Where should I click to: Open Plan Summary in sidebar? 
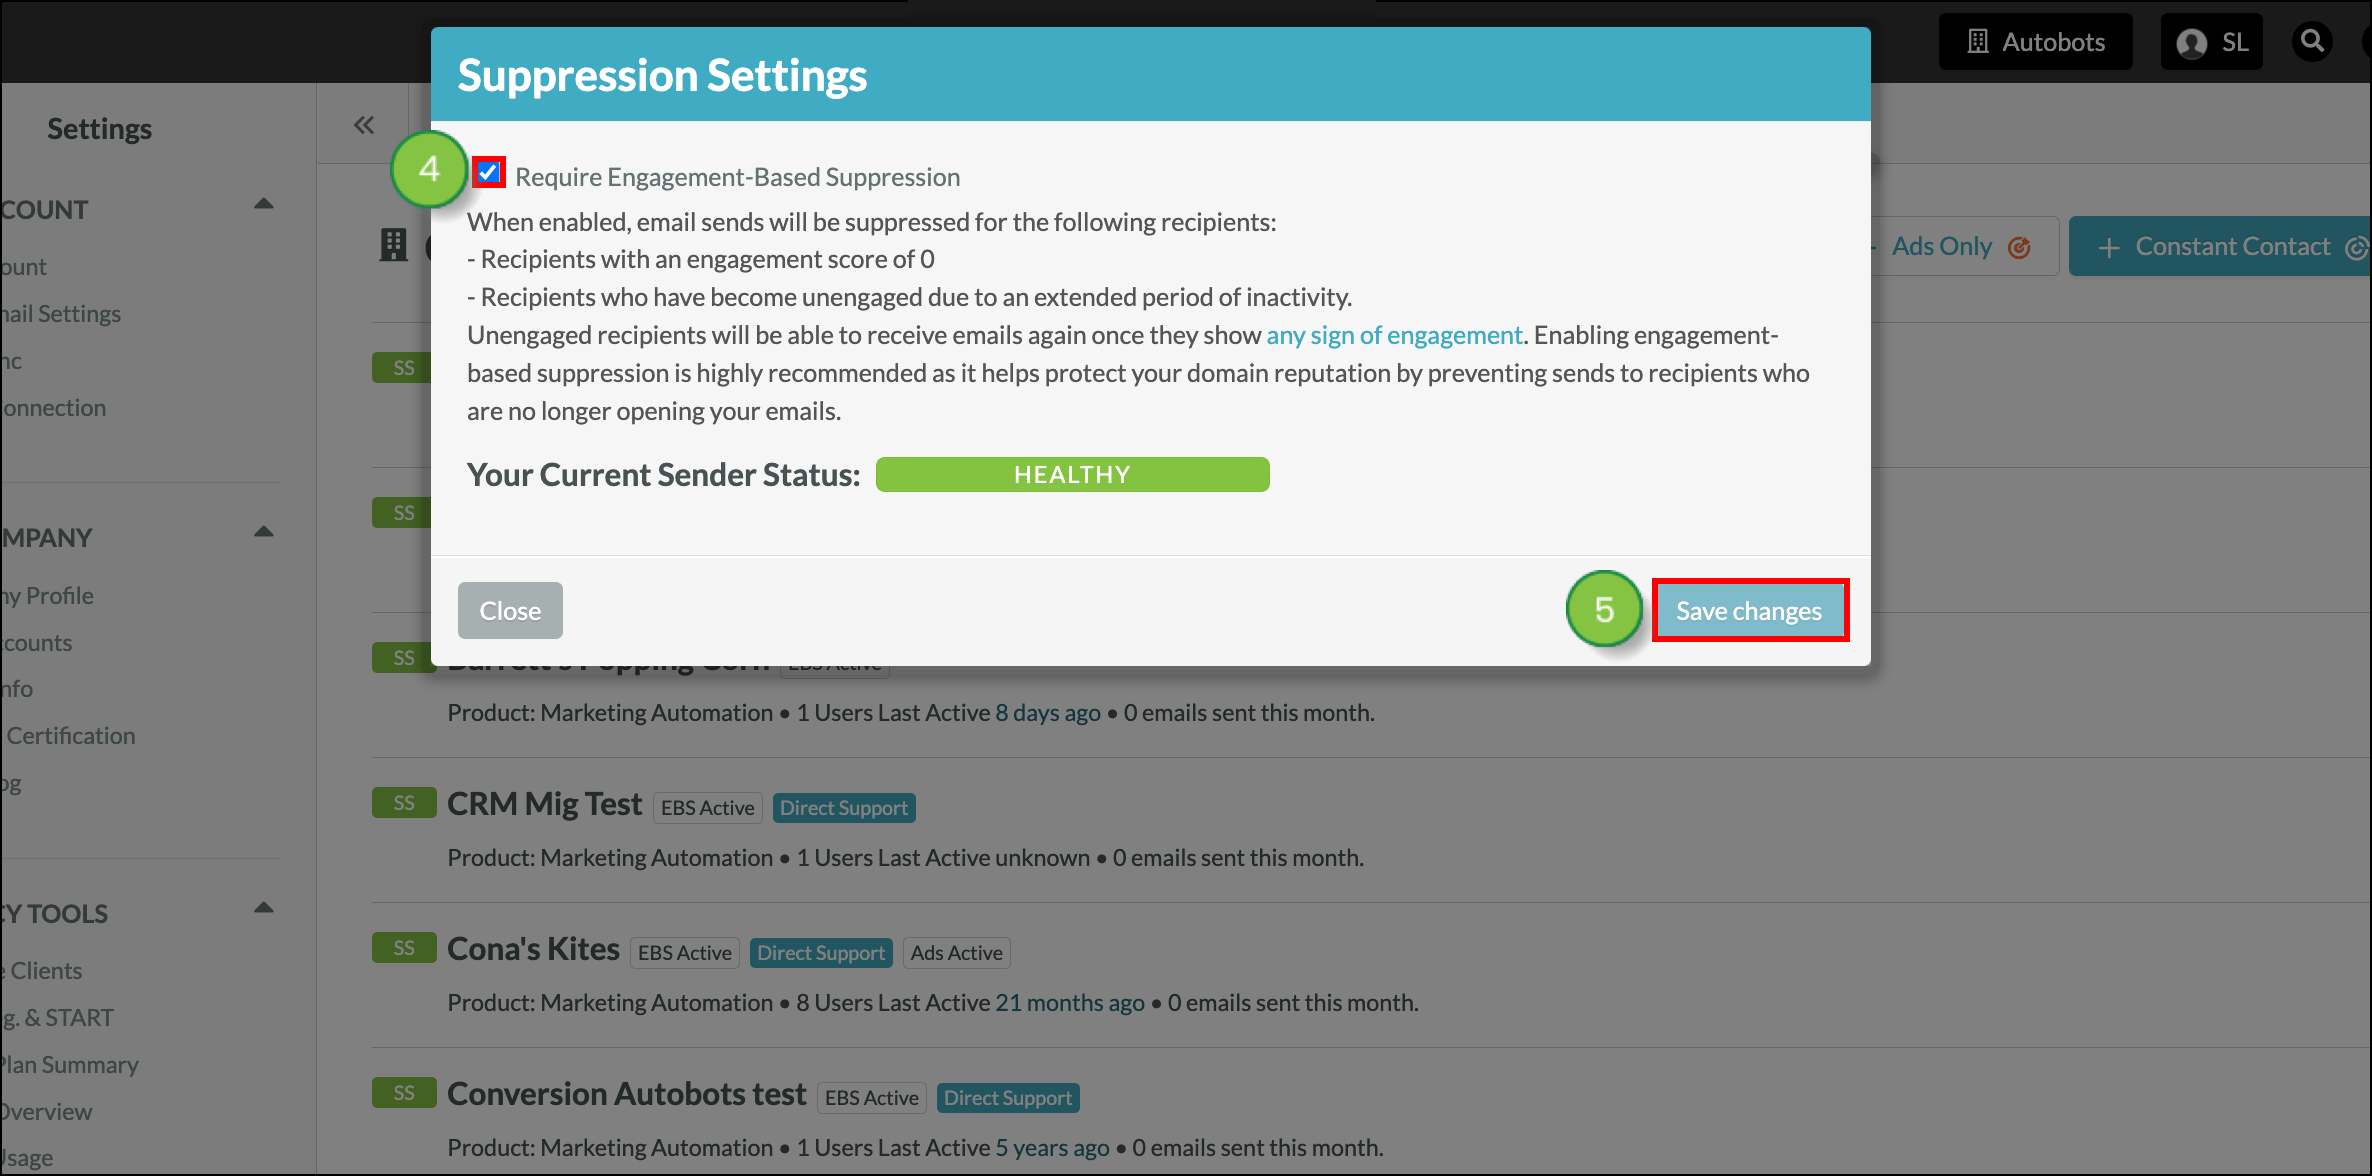[x=69, y=1065]
